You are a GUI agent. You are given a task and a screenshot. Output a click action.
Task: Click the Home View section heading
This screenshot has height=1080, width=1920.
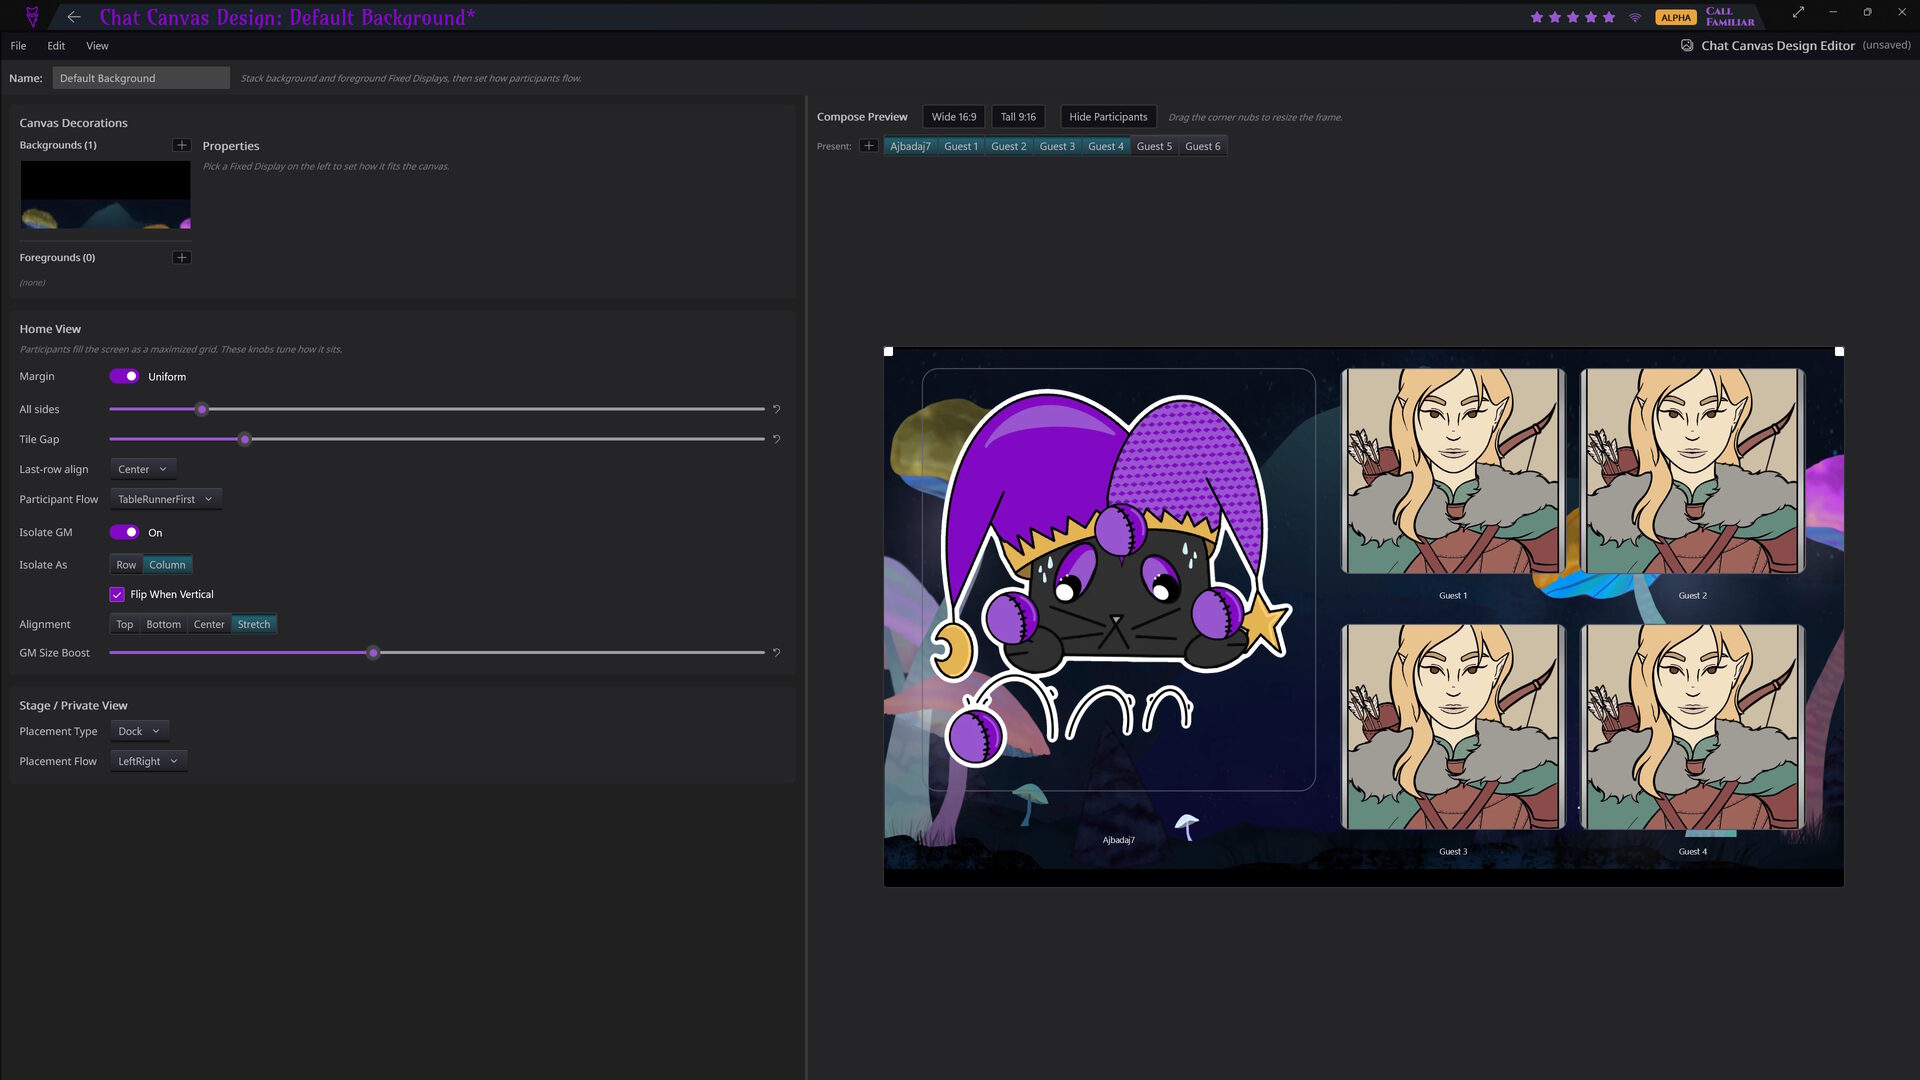point(50,329)
